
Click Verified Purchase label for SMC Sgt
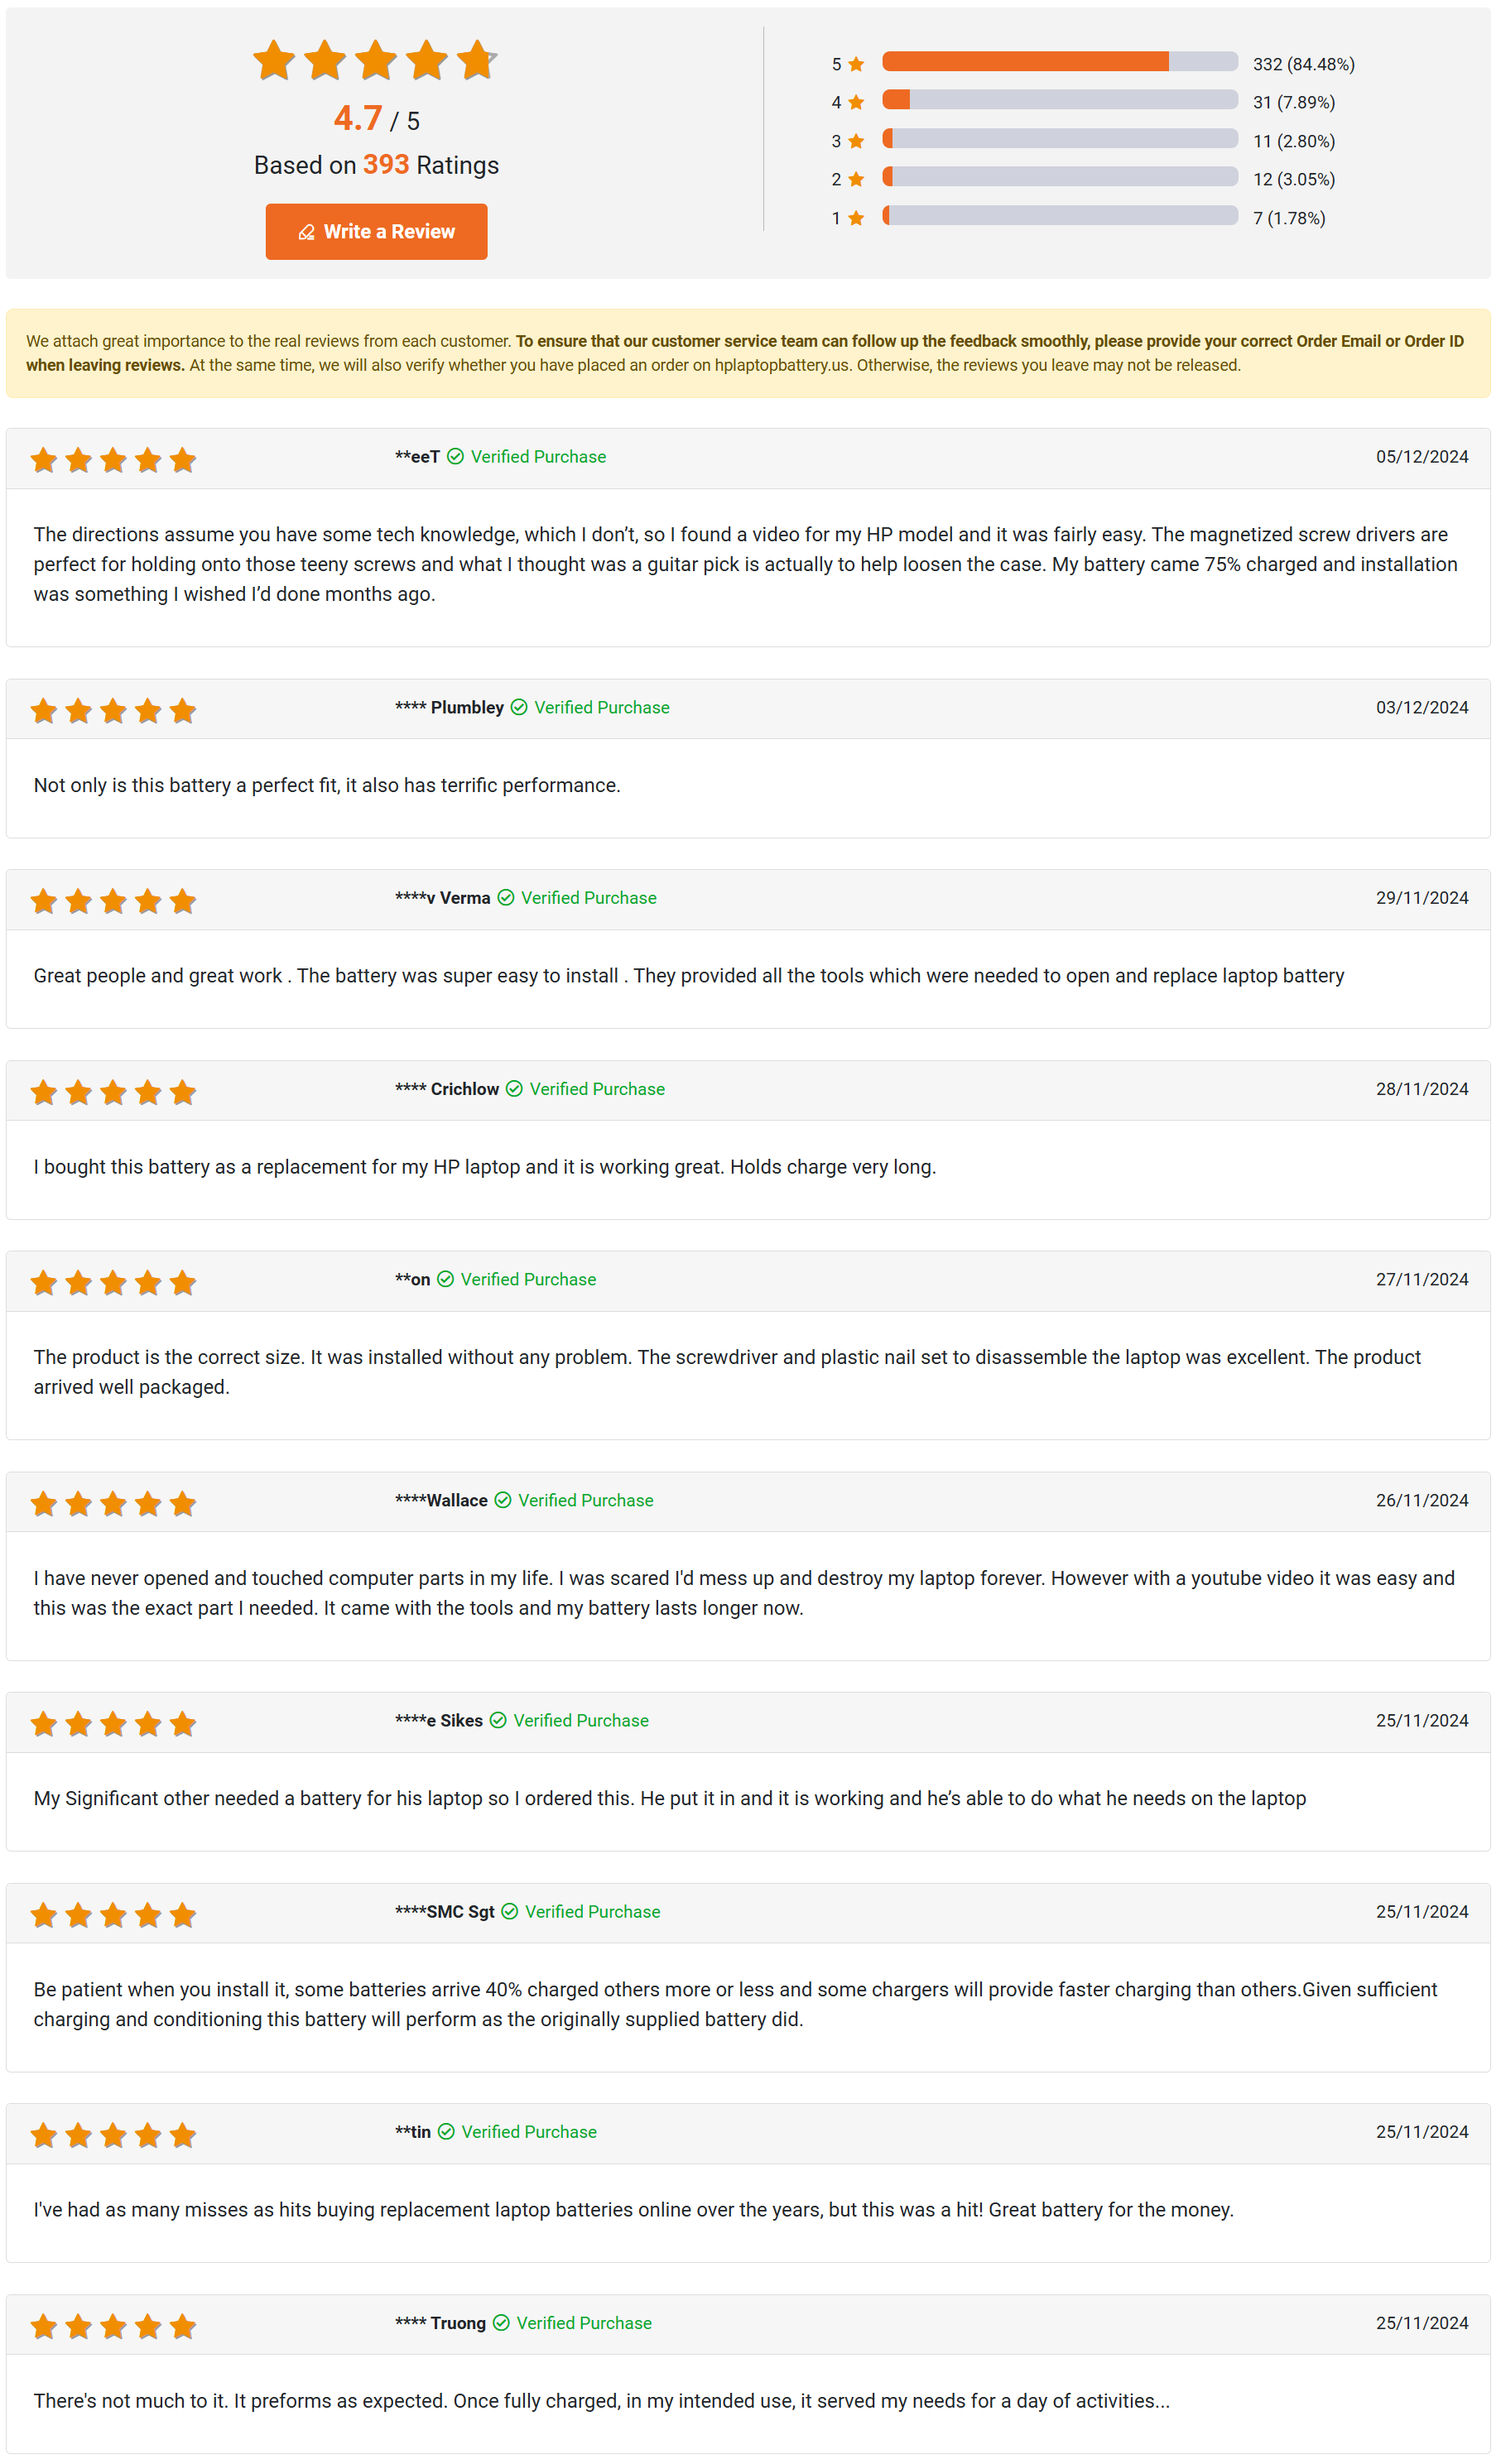coord(592,1912)
